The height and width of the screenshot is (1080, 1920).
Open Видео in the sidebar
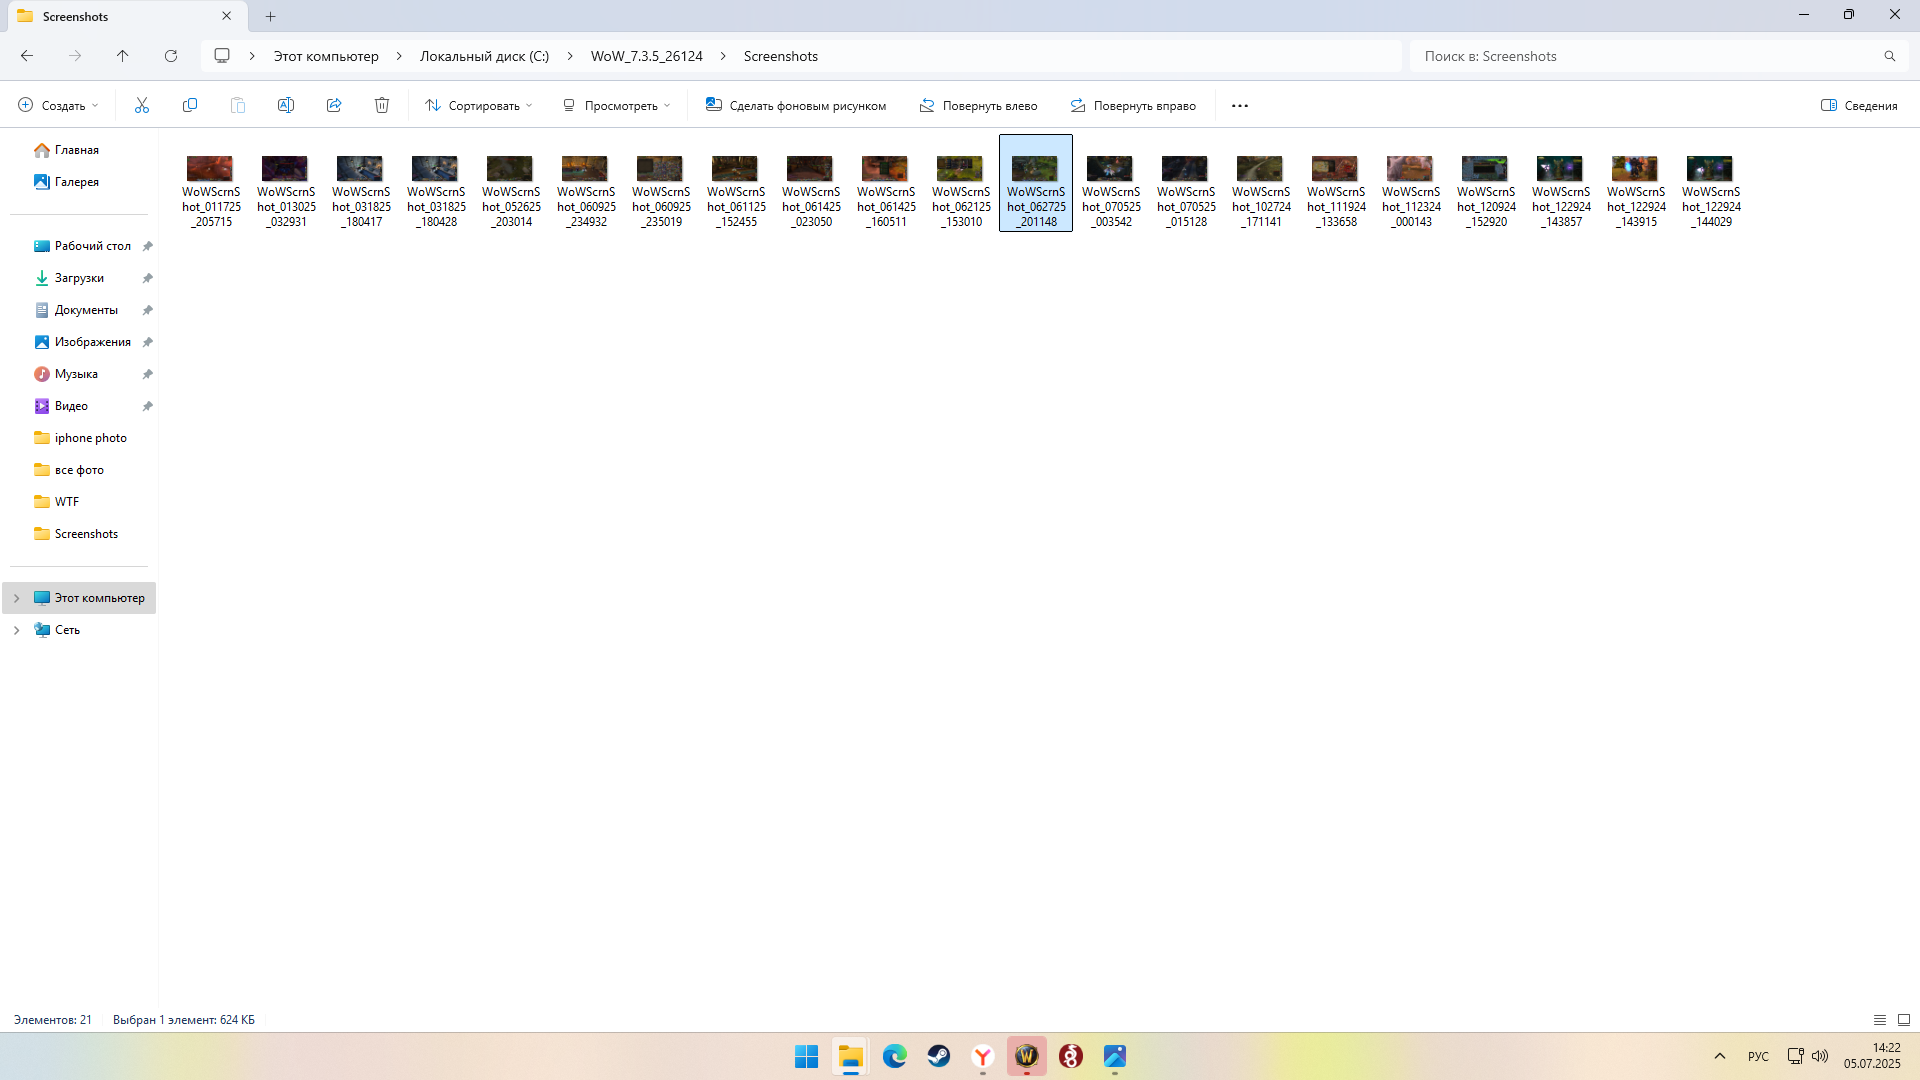(x=78, y=406)
